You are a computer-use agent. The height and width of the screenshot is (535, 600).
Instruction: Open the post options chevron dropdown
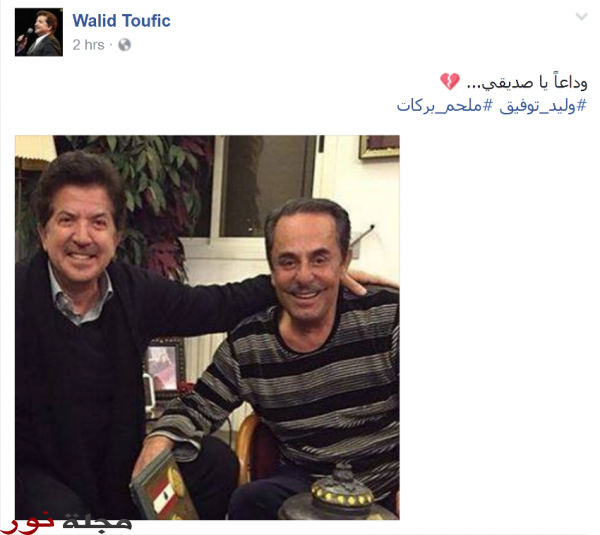582,16
